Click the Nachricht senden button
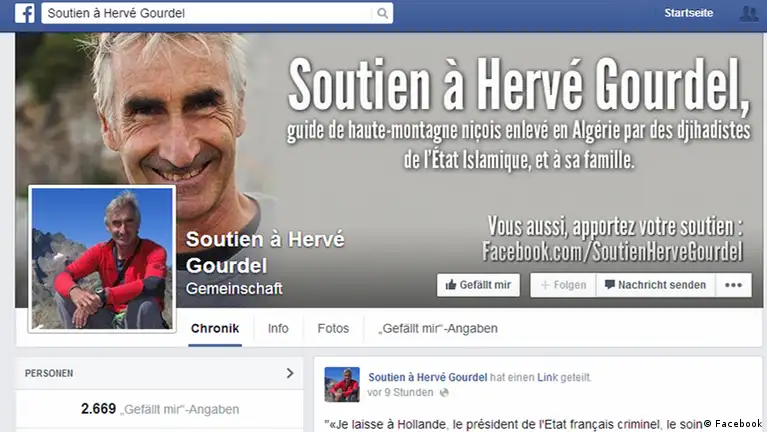Image resolution: width=767 pixels, height=432 pixels. pos(656,285)
